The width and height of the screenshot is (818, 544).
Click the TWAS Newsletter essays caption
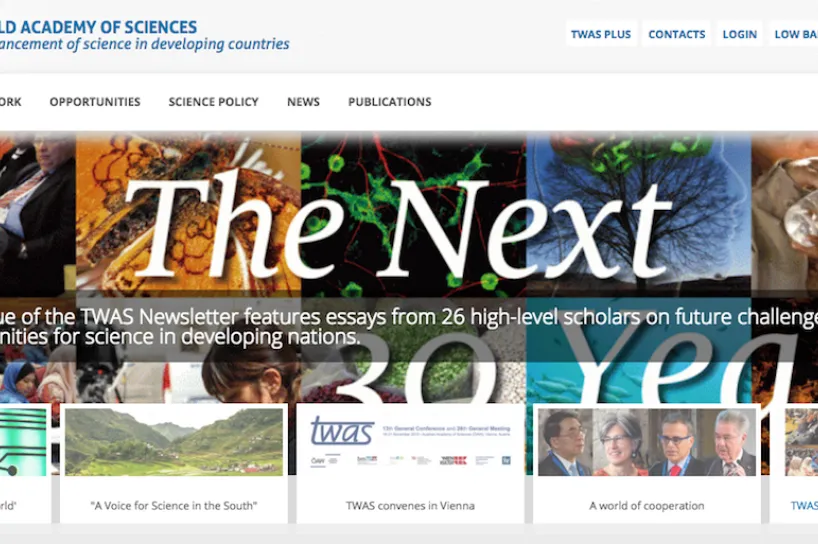tap(409, 327)
